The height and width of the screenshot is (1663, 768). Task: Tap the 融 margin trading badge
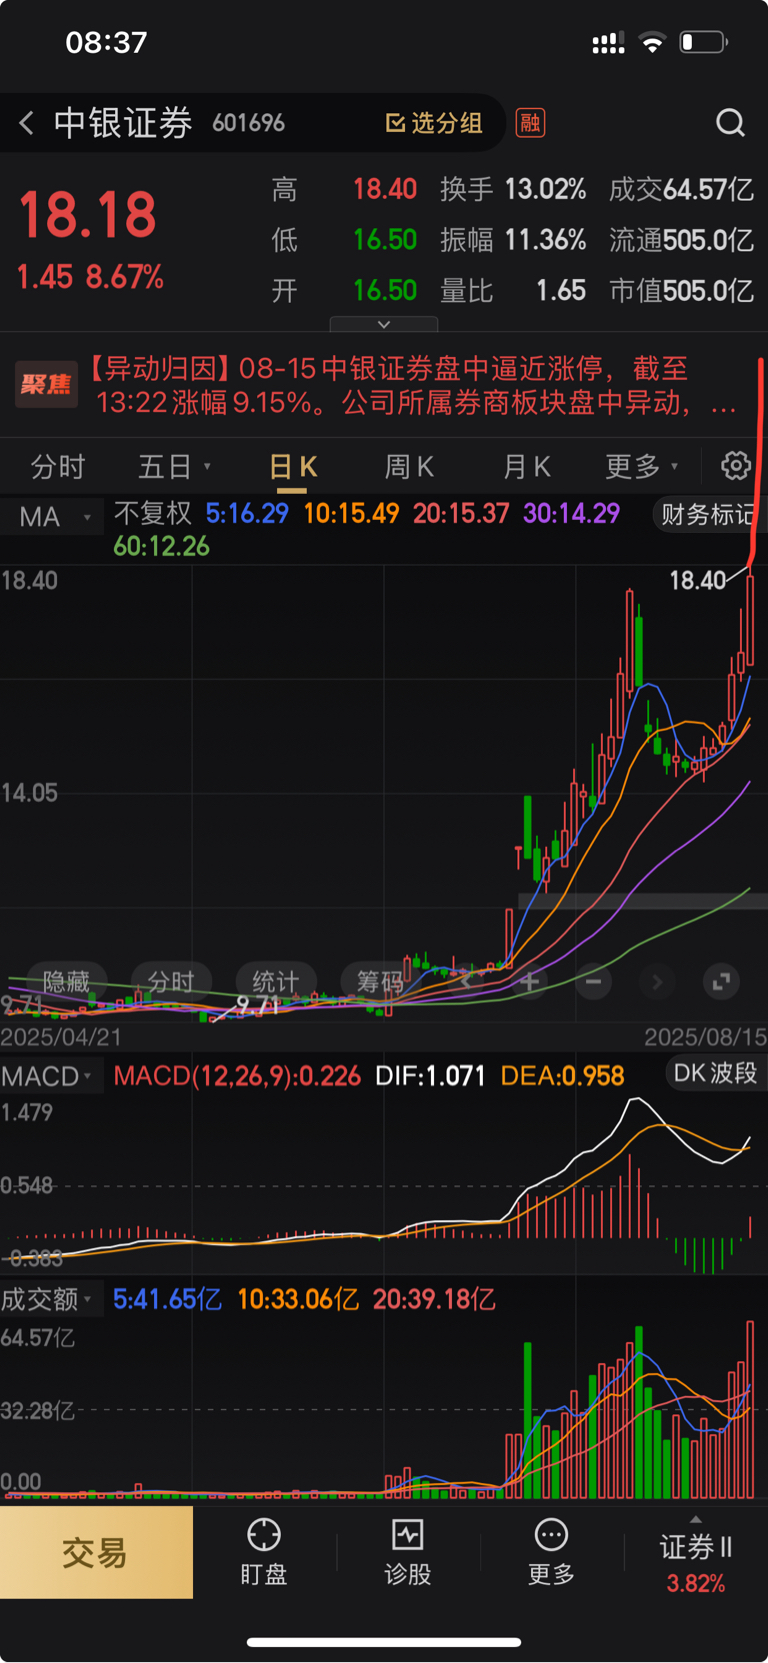coord(530,123)
